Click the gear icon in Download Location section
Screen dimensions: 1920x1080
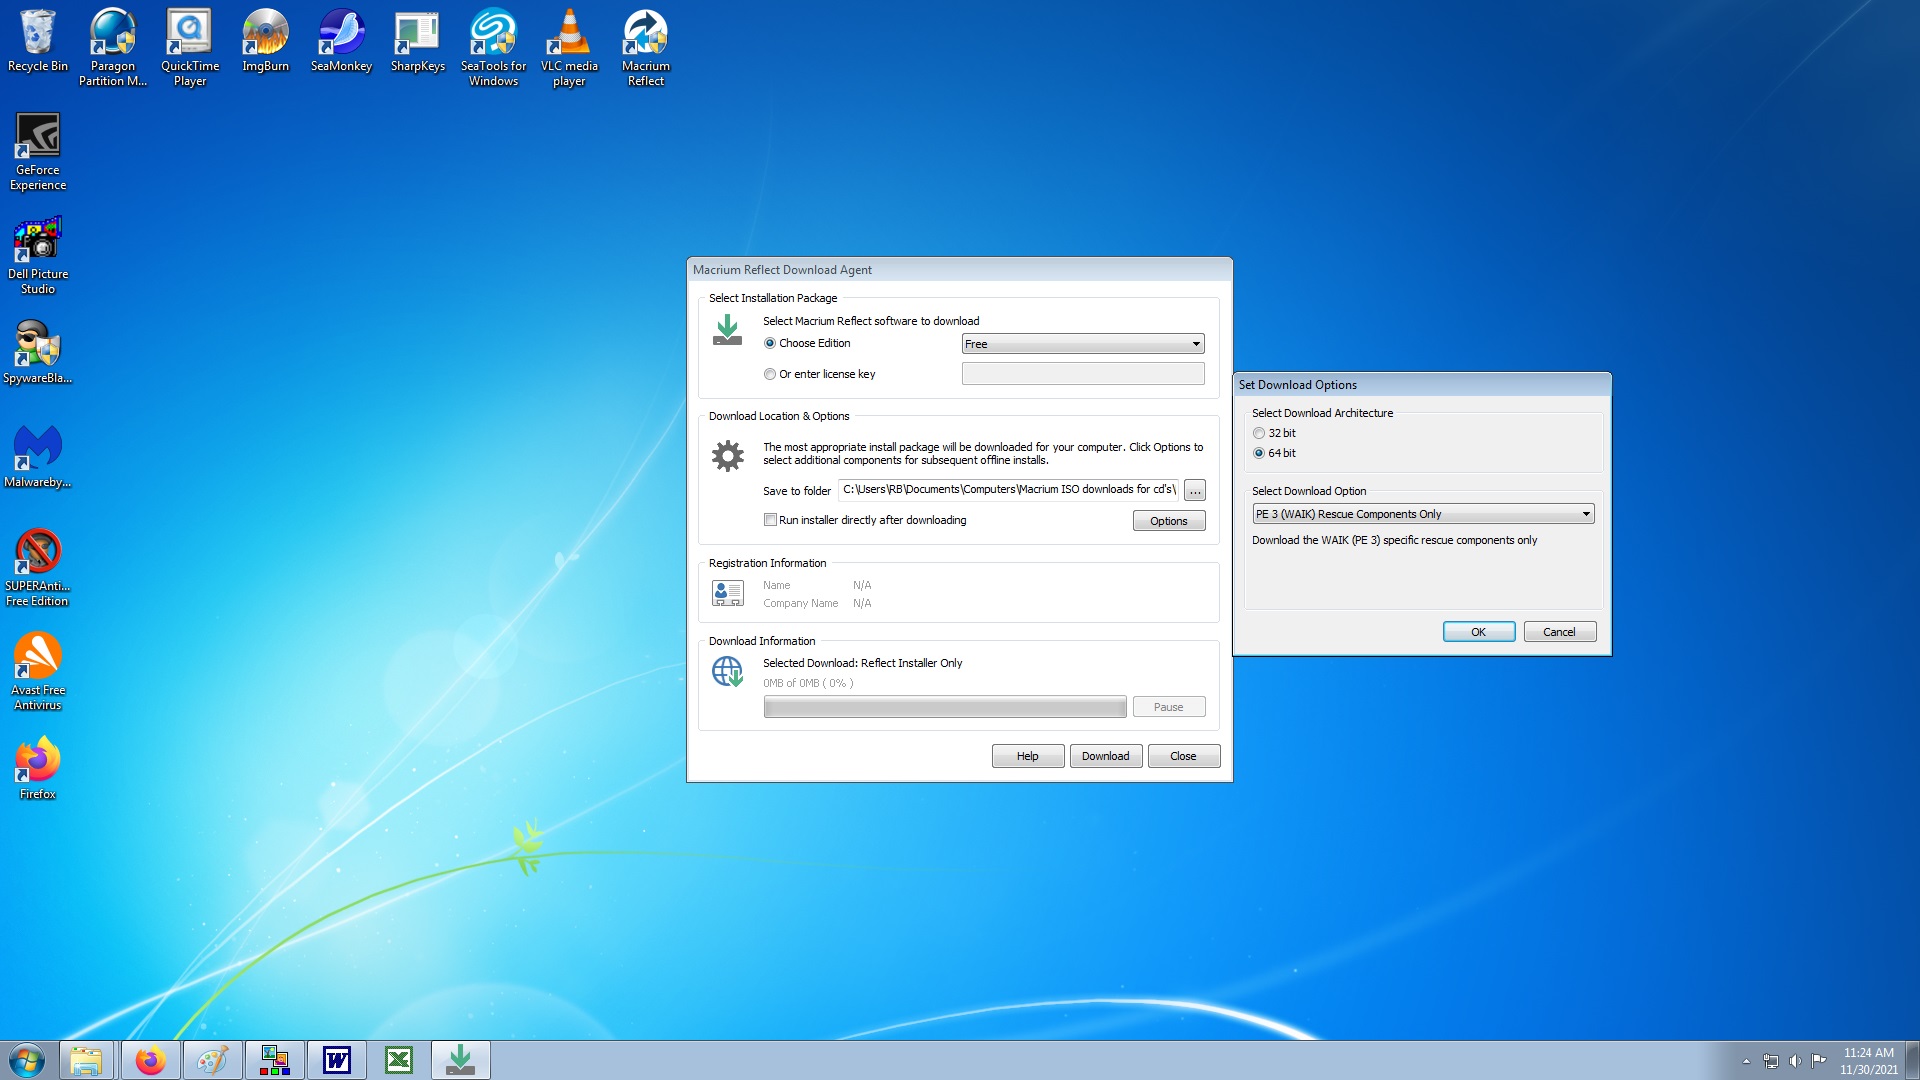[728, 456]
